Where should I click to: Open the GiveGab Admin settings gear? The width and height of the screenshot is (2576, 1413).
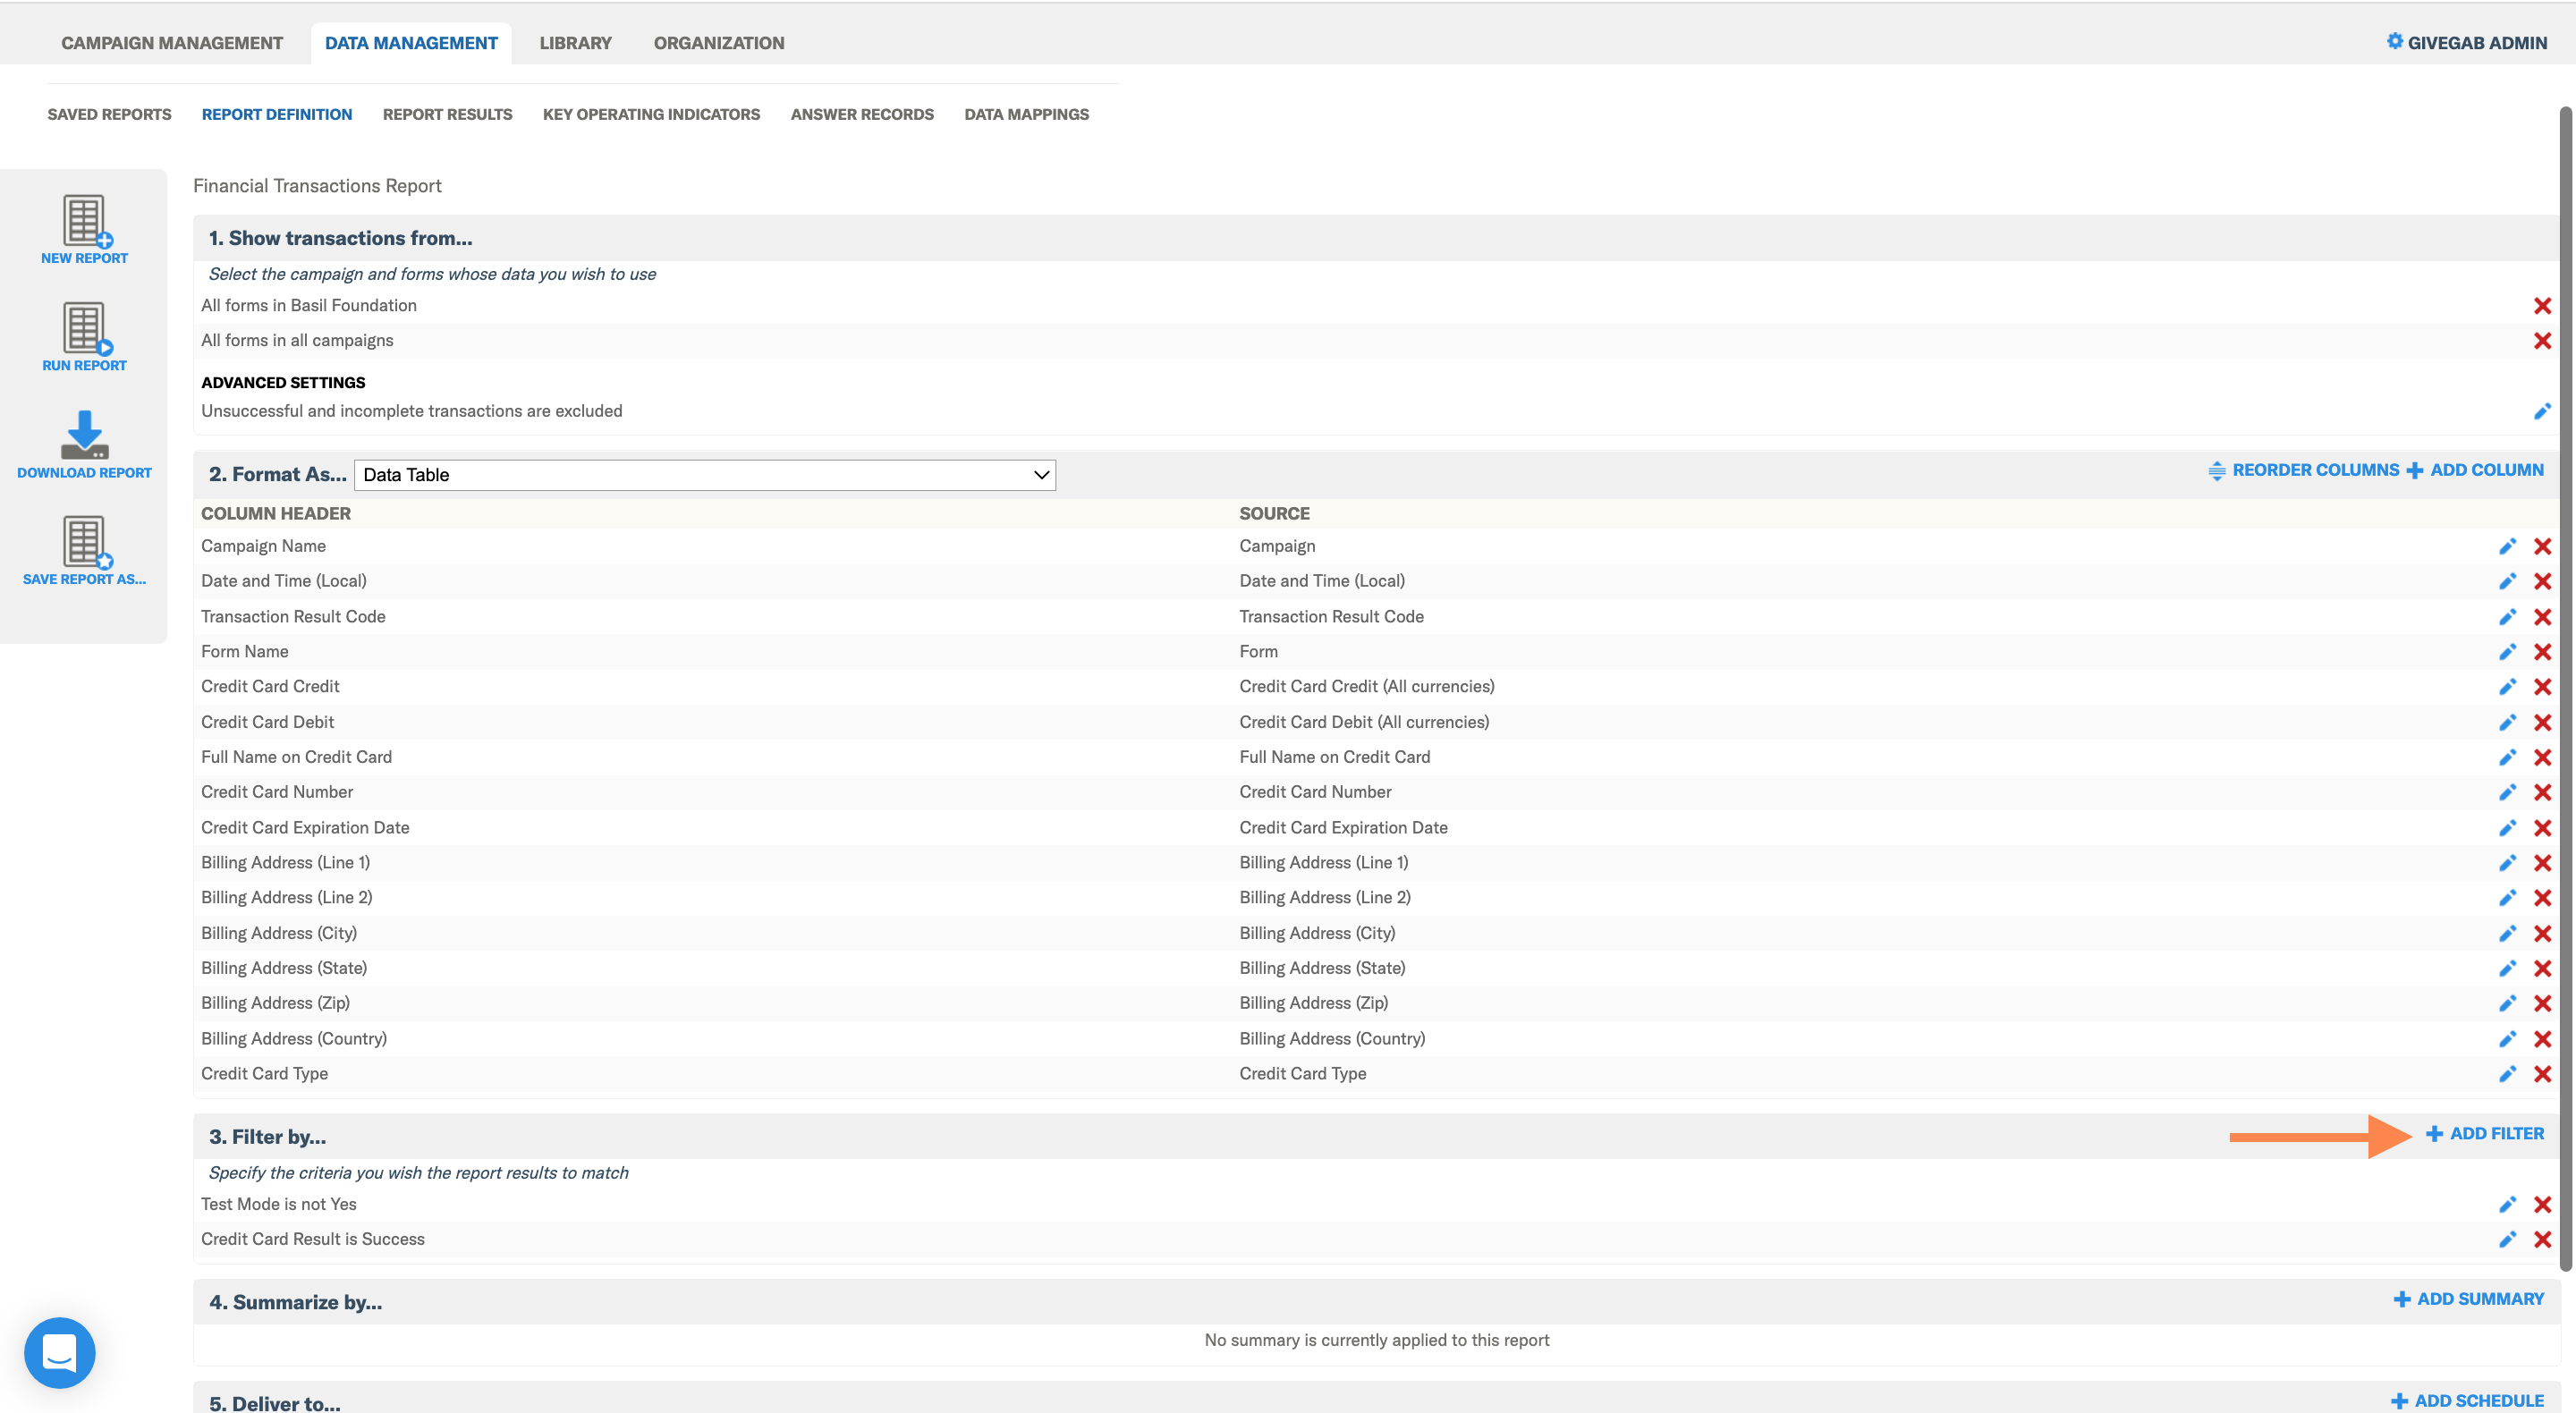2394,41
